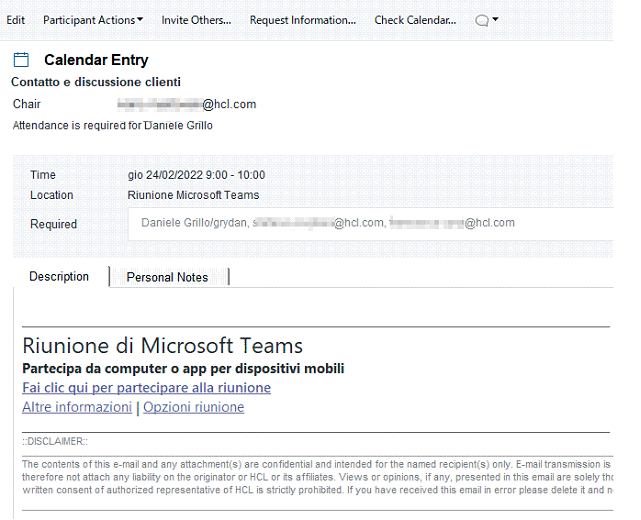Click the 'Time' field label
The height and width of the screenshot is (520, 641).
pyautogui.click(x=43, y=175)
